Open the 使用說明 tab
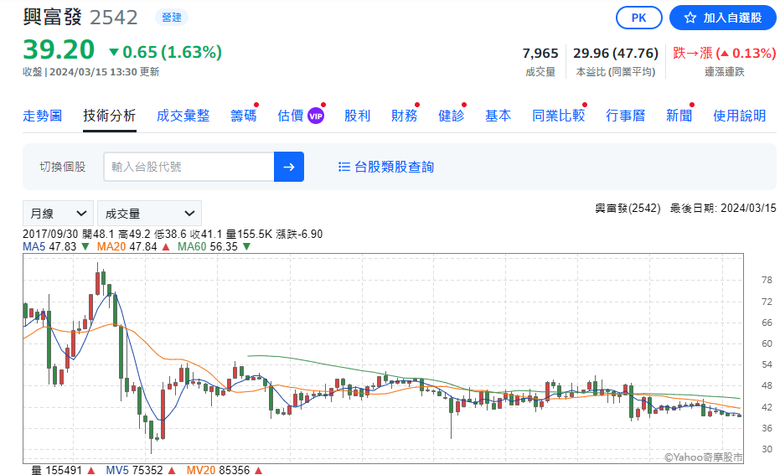Screen dimensions: 780x475 739,116
